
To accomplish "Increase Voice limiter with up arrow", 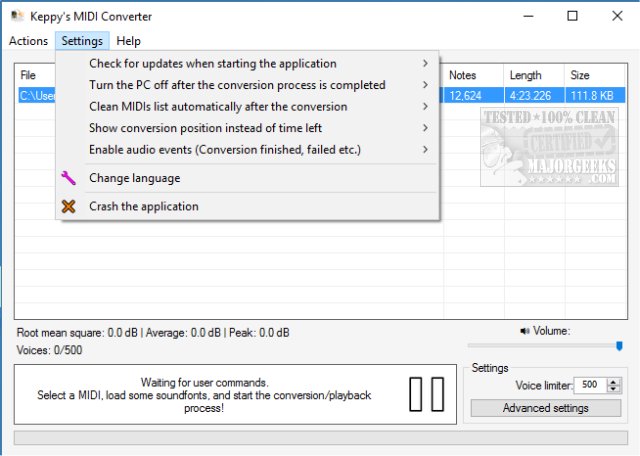I will pos(613,381).
